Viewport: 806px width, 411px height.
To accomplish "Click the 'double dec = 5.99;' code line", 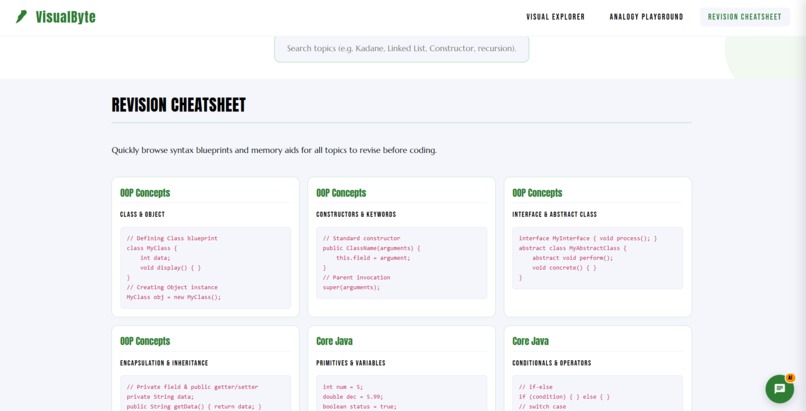I will pyautogui.click(x=353, y=397).
